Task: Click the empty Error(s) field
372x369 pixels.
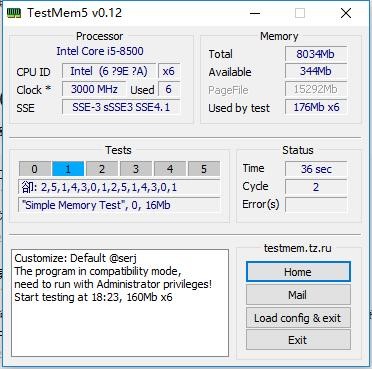Action: (316, 205)
